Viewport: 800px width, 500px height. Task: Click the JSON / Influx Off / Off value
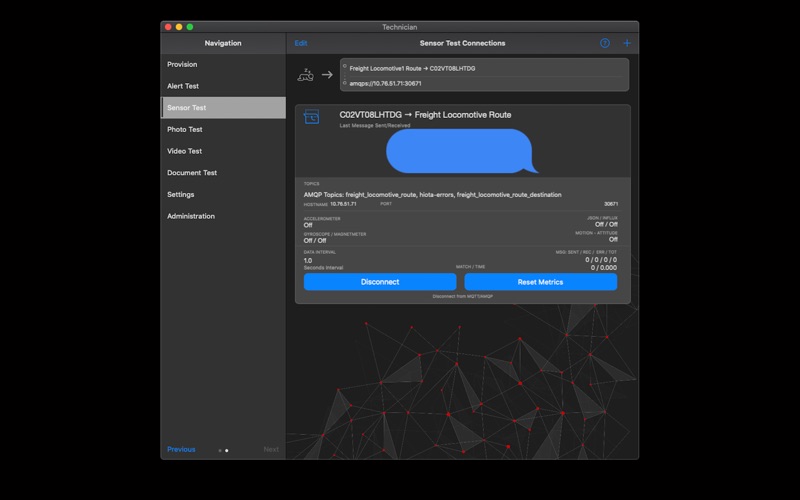[x=606, y=224]
